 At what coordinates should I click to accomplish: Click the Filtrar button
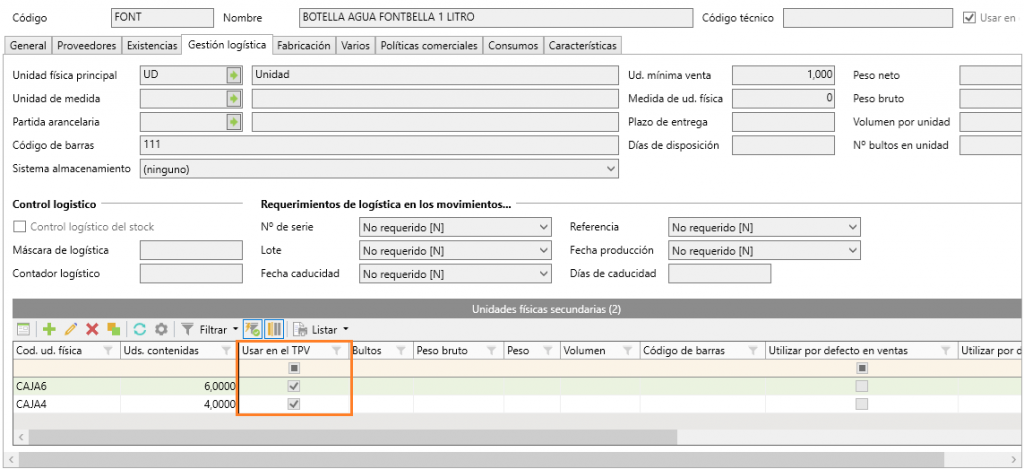(210, 329)
